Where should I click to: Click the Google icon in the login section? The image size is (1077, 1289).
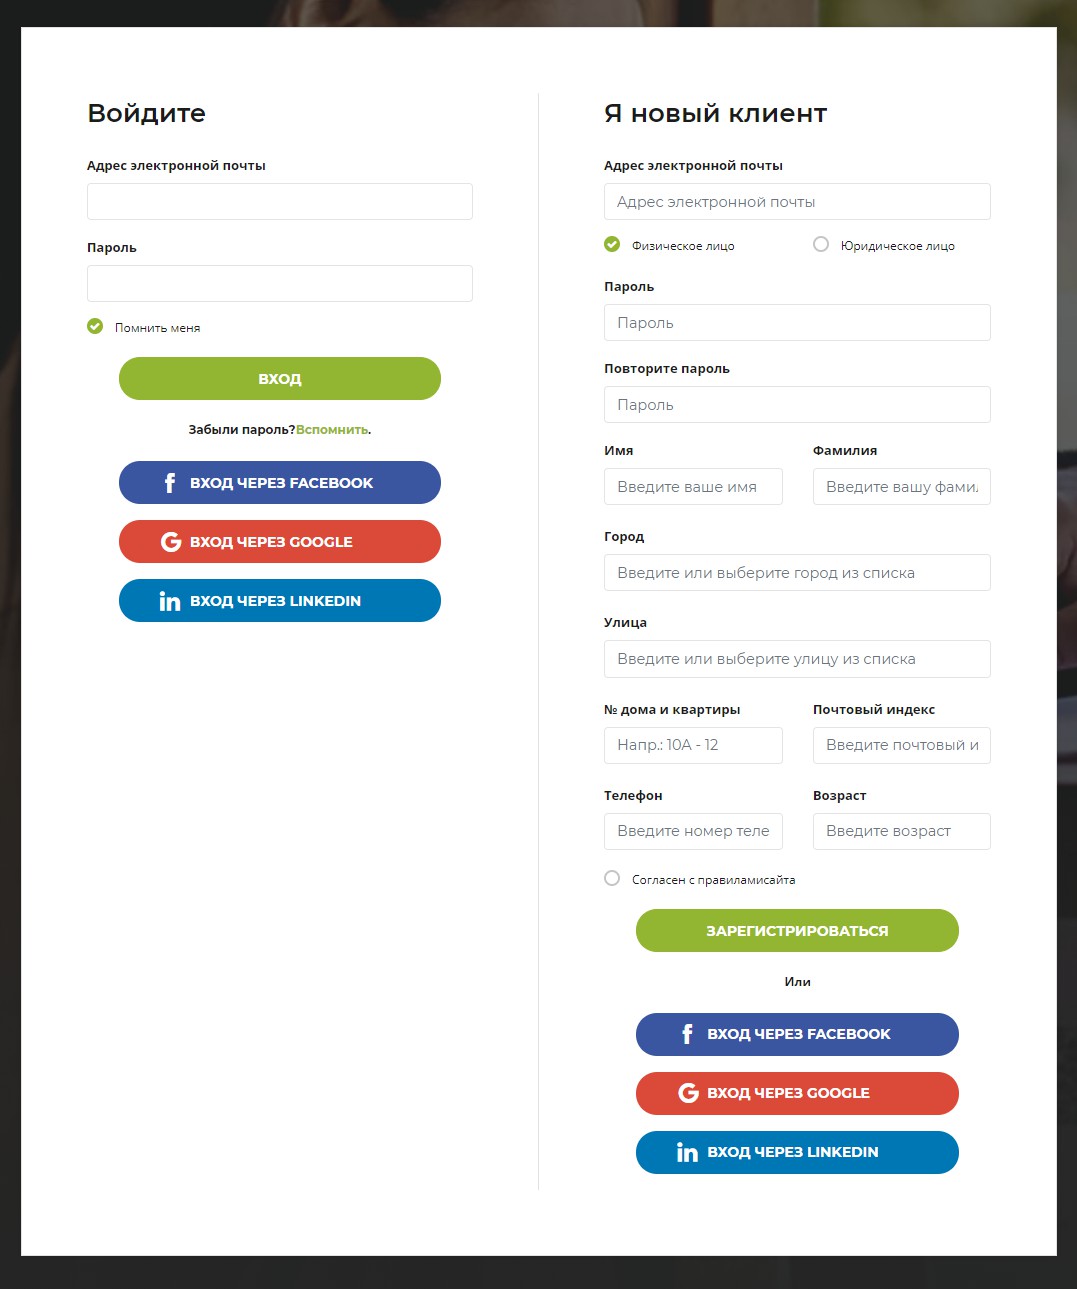(x=171, y=542)
